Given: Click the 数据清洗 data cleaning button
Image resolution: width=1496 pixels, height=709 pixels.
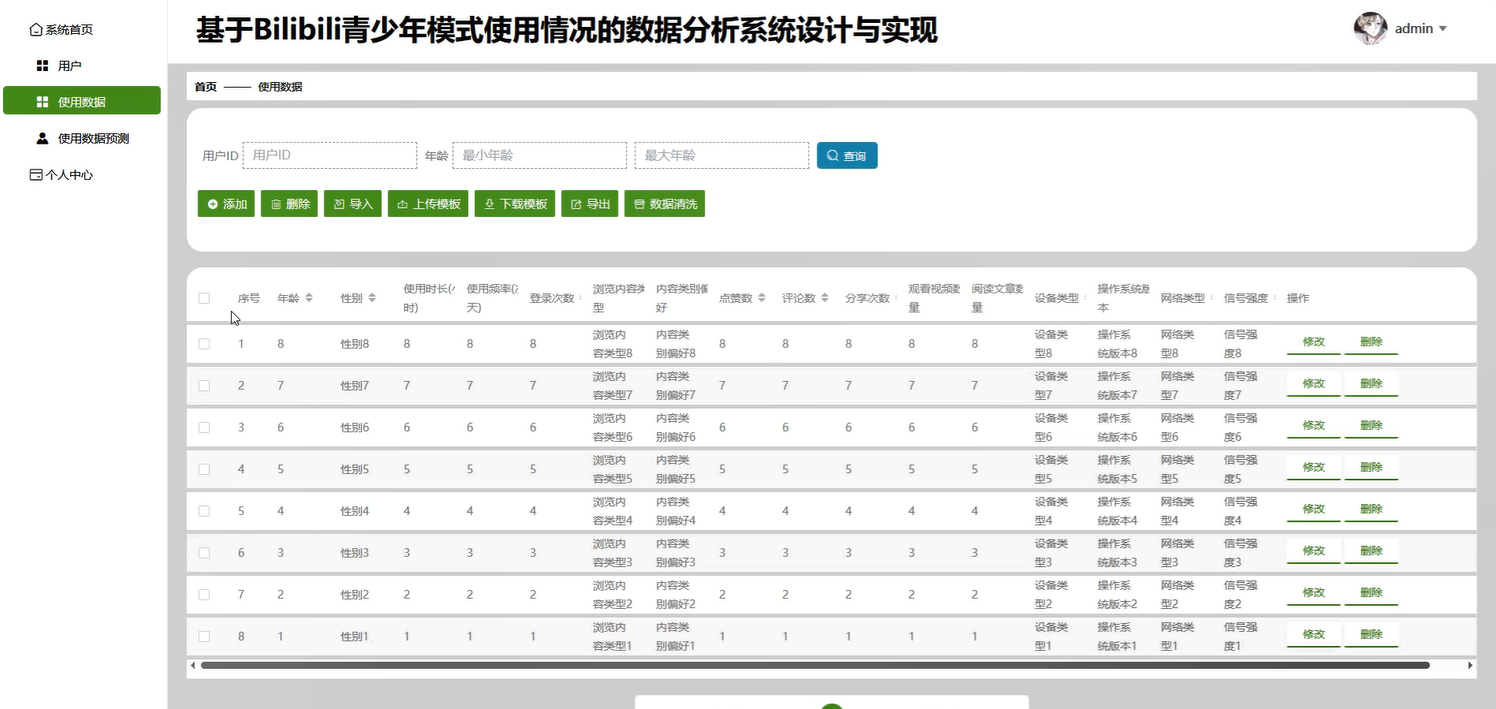Looking at the screenshot, I should (x=665, y=204).
